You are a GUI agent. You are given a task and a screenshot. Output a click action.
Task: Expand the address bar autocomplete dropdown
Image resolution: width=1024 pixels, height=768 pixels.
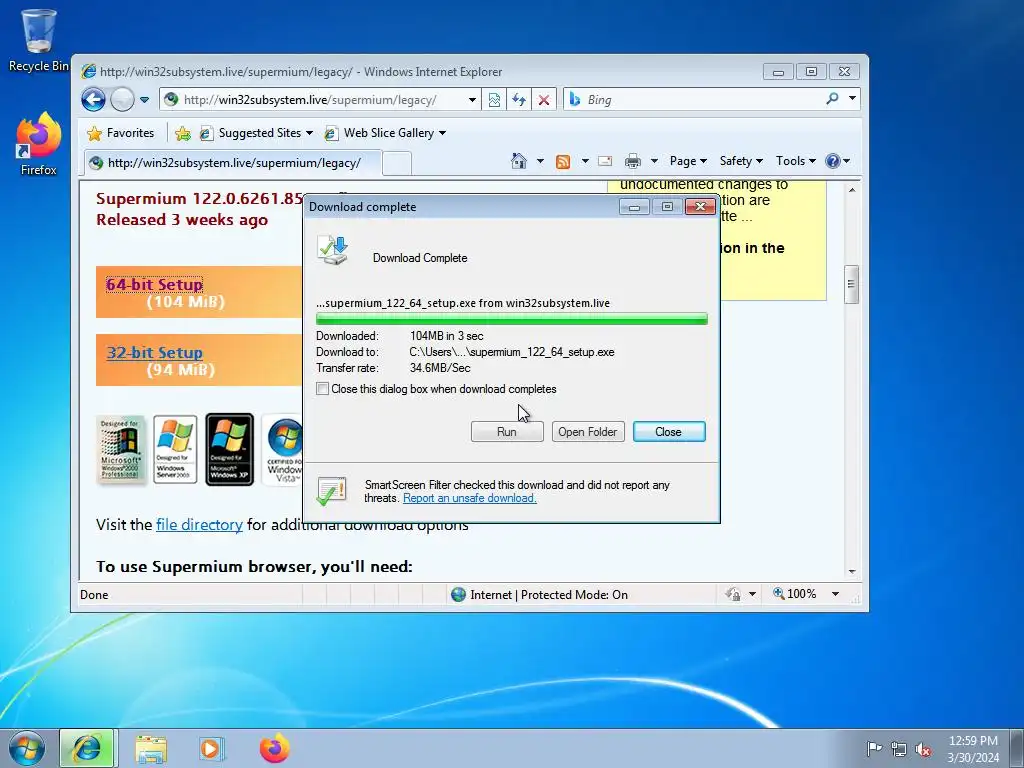click(472, 100)
